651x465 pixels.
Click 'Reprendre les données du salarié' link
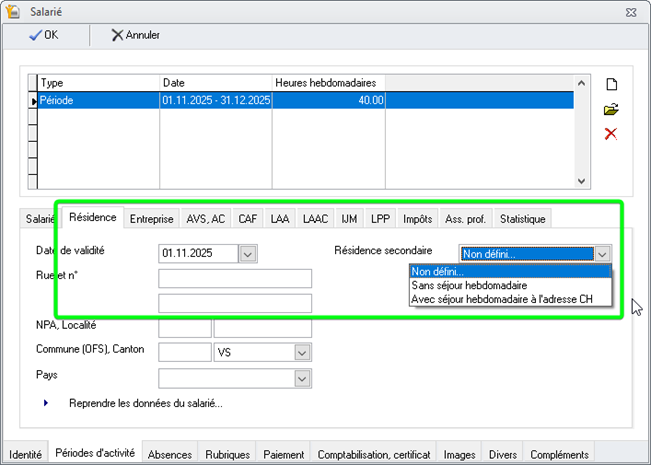tap(145, 404)
